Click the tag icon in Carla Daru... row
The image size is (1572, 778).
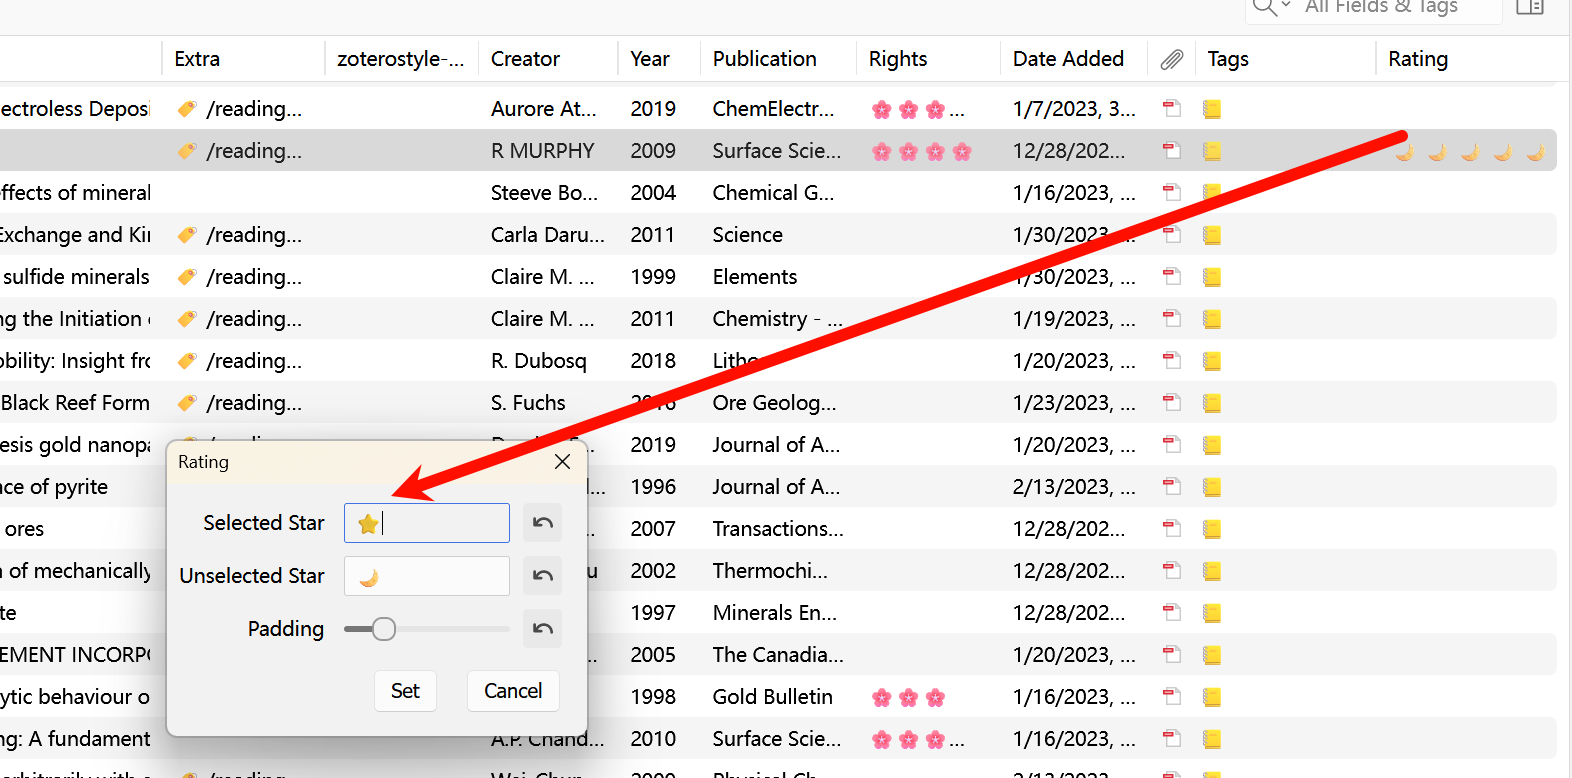tap(187, 235)
